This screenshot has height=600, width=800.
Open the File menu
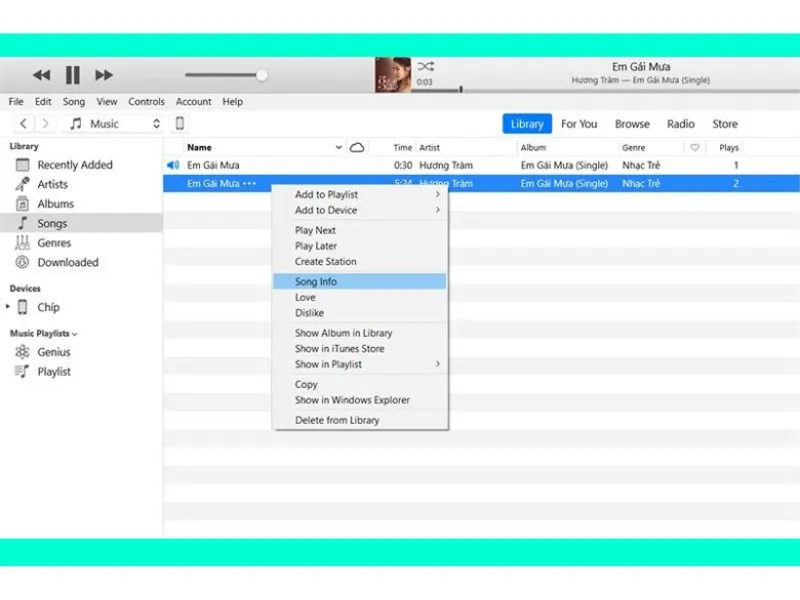coord(16,102)
